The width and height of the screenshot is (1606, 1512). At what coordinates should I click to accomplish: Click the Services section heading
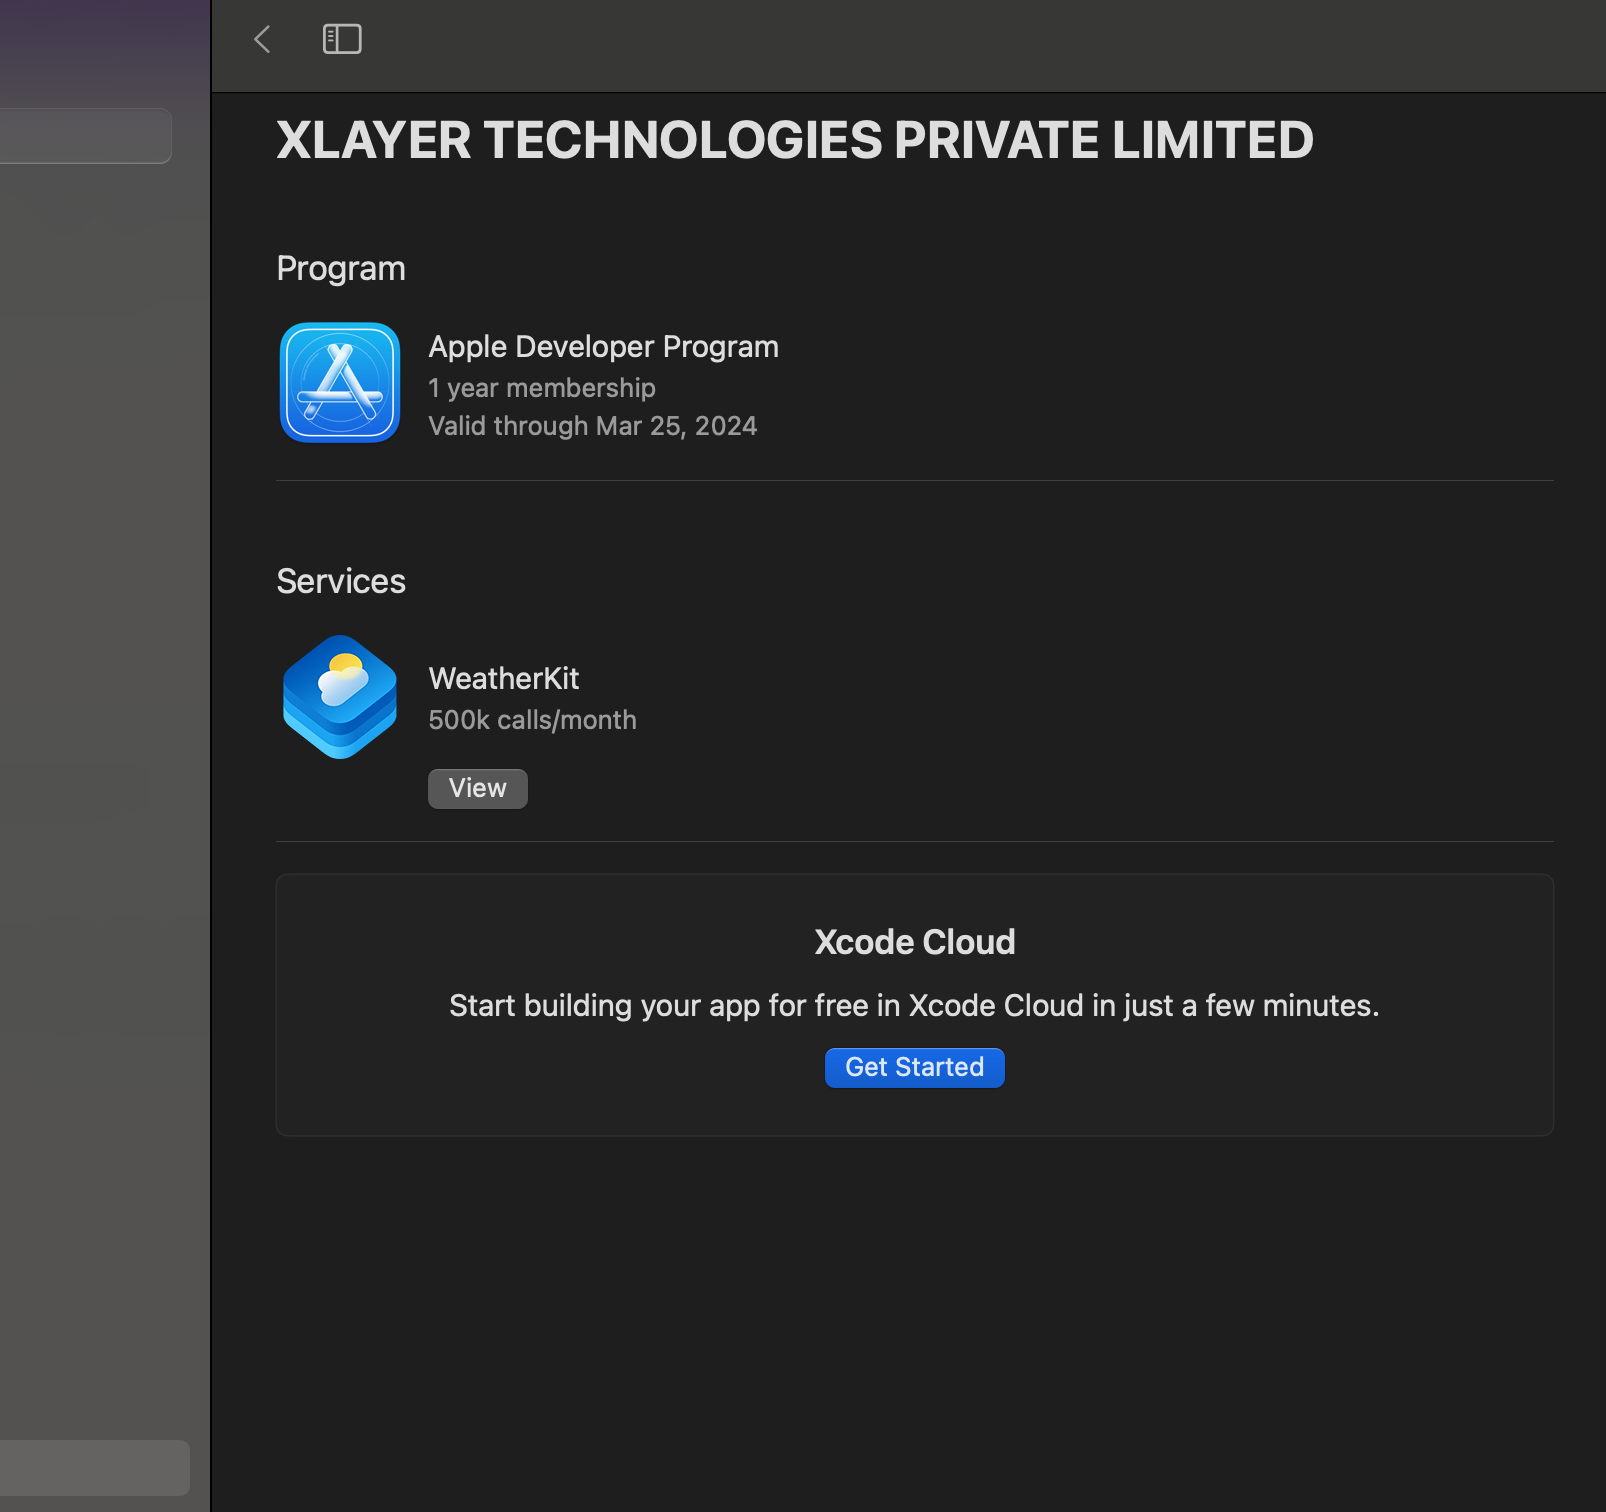[x=341, y=582]
